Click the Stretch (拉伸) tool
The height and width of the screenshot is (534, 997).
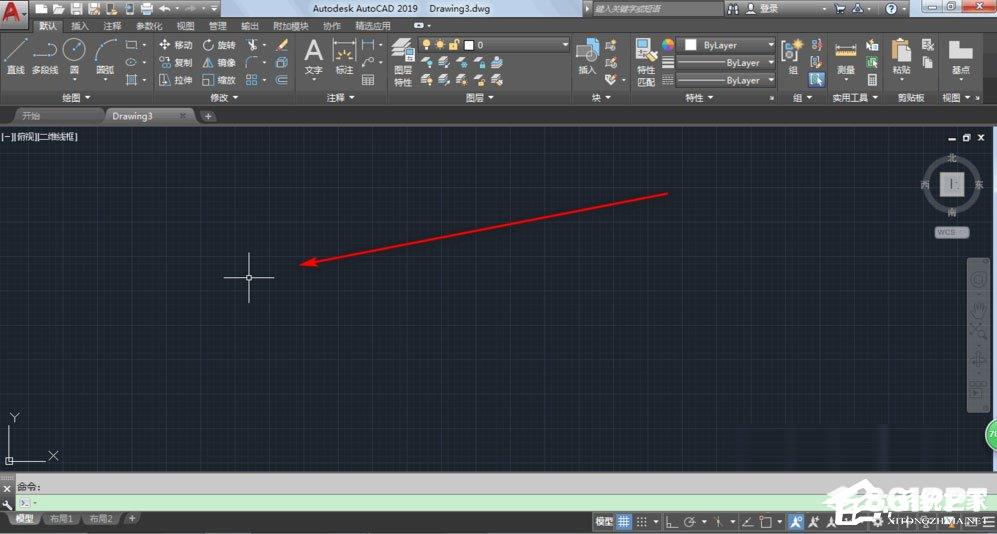tap(175, 80)
